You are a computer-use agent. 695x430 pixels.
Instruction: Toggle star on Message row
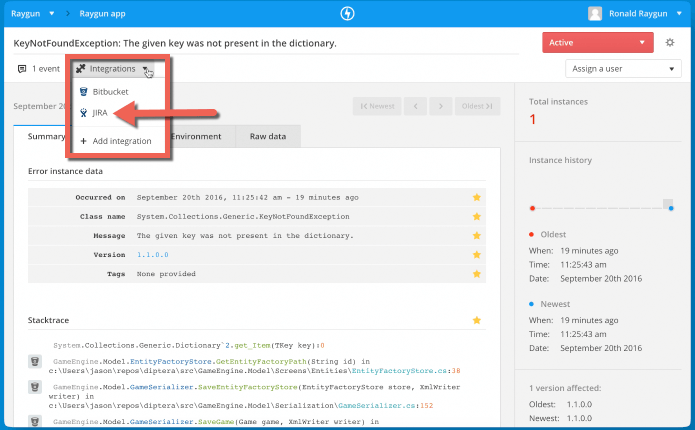(x=476, y=235)
